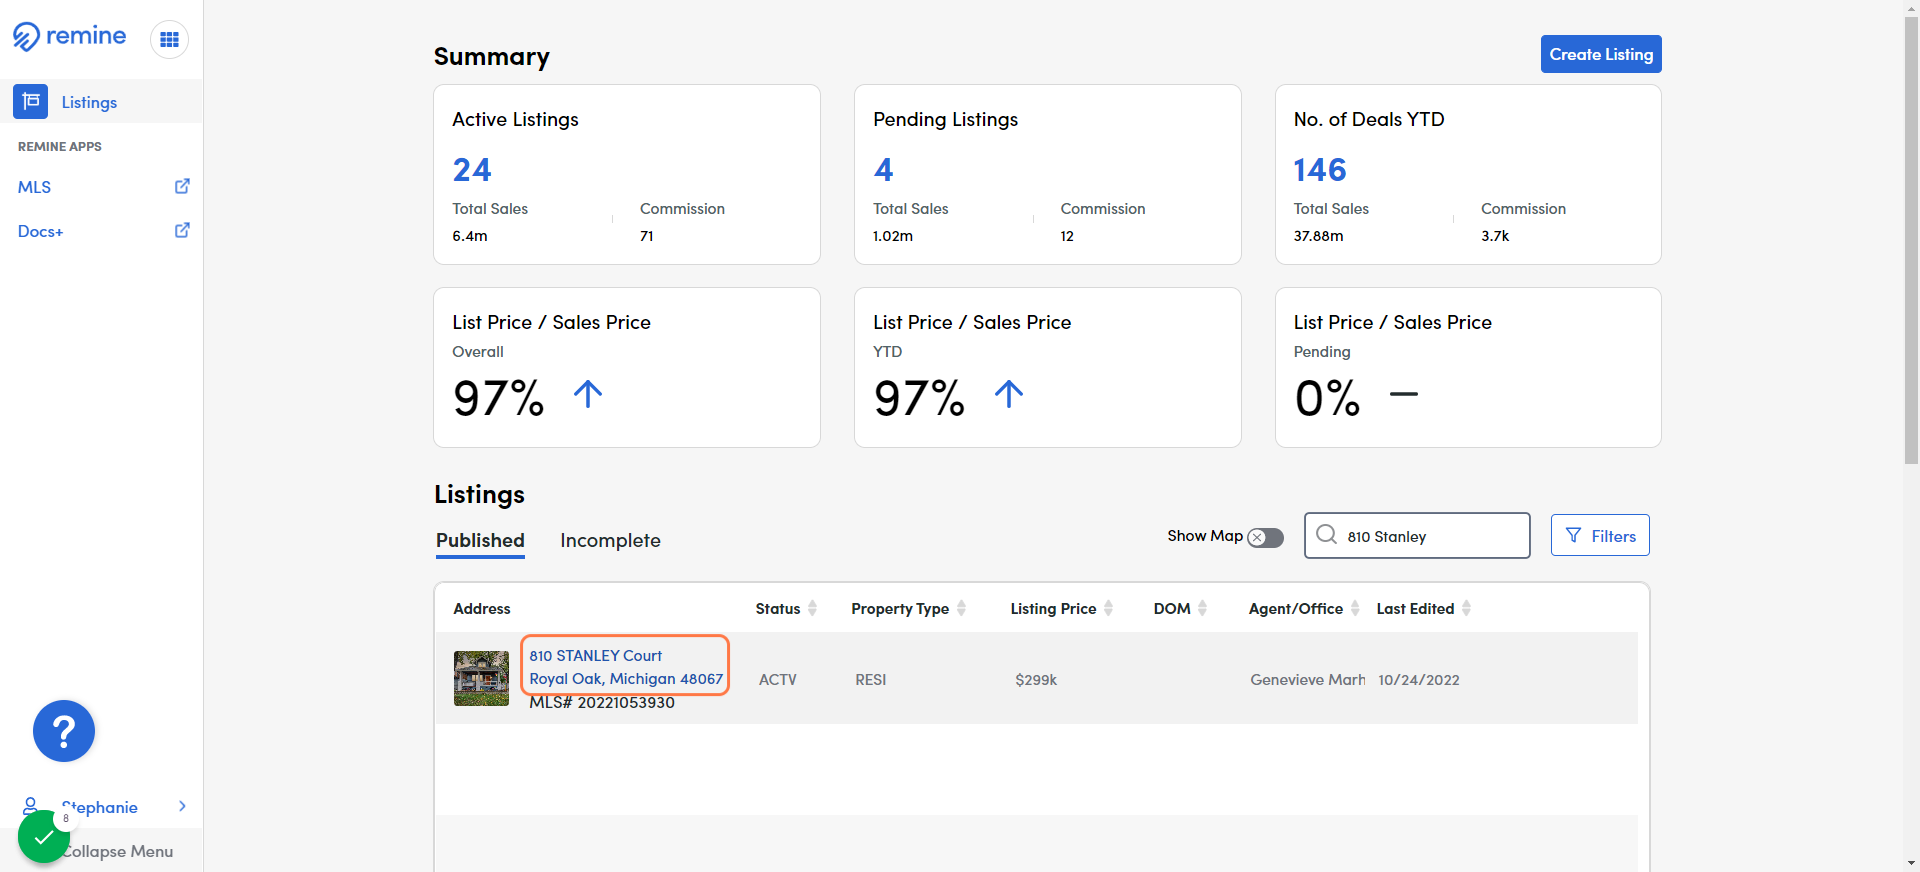This screenshot has height=872, width=1920.
Task: Switch to the Incomplete tab
Action: click(x=610, y=541)
